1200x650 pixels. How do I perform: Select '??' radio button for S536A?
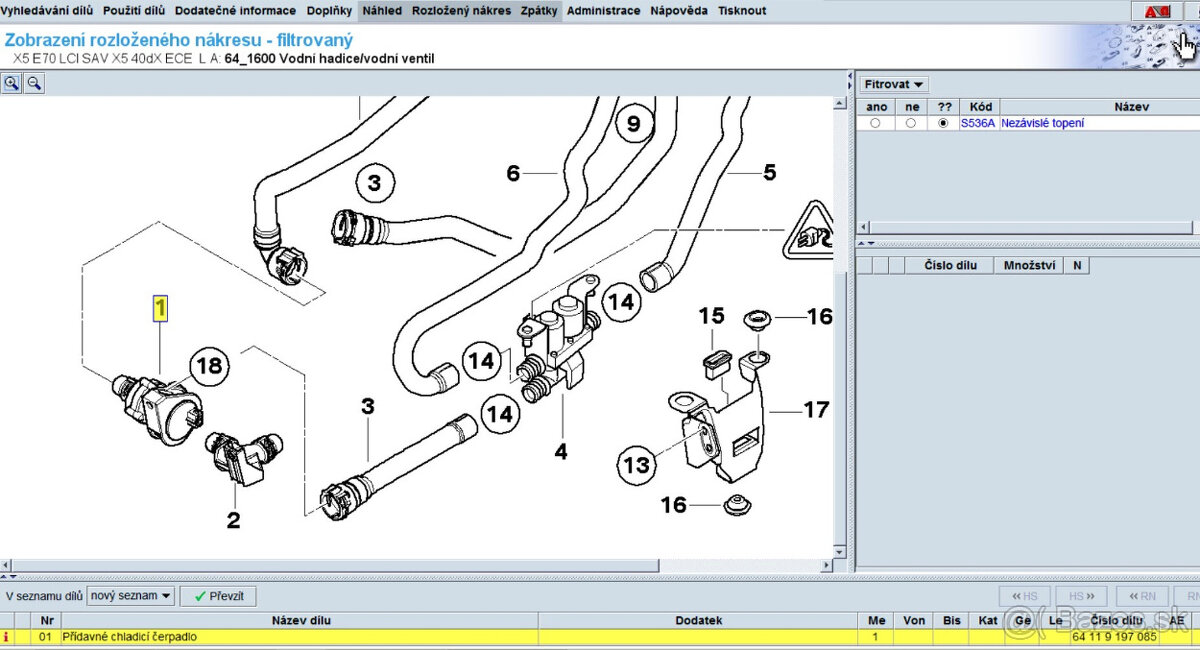click(943, 123)
